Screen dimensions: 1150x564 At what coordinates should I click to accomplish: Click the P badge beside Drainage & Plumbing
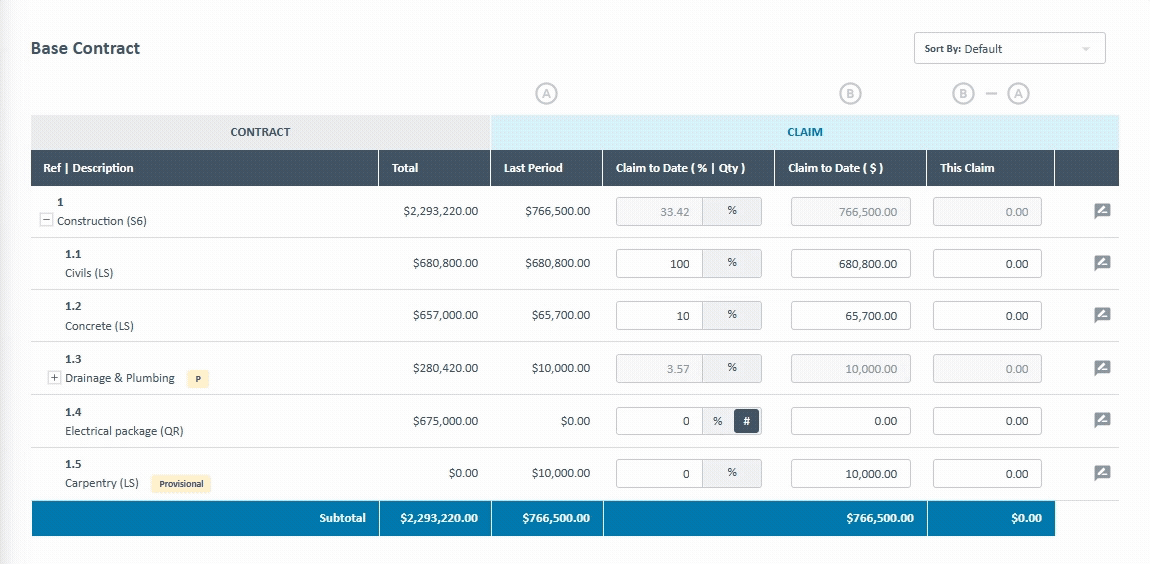(x=197, y=379)
